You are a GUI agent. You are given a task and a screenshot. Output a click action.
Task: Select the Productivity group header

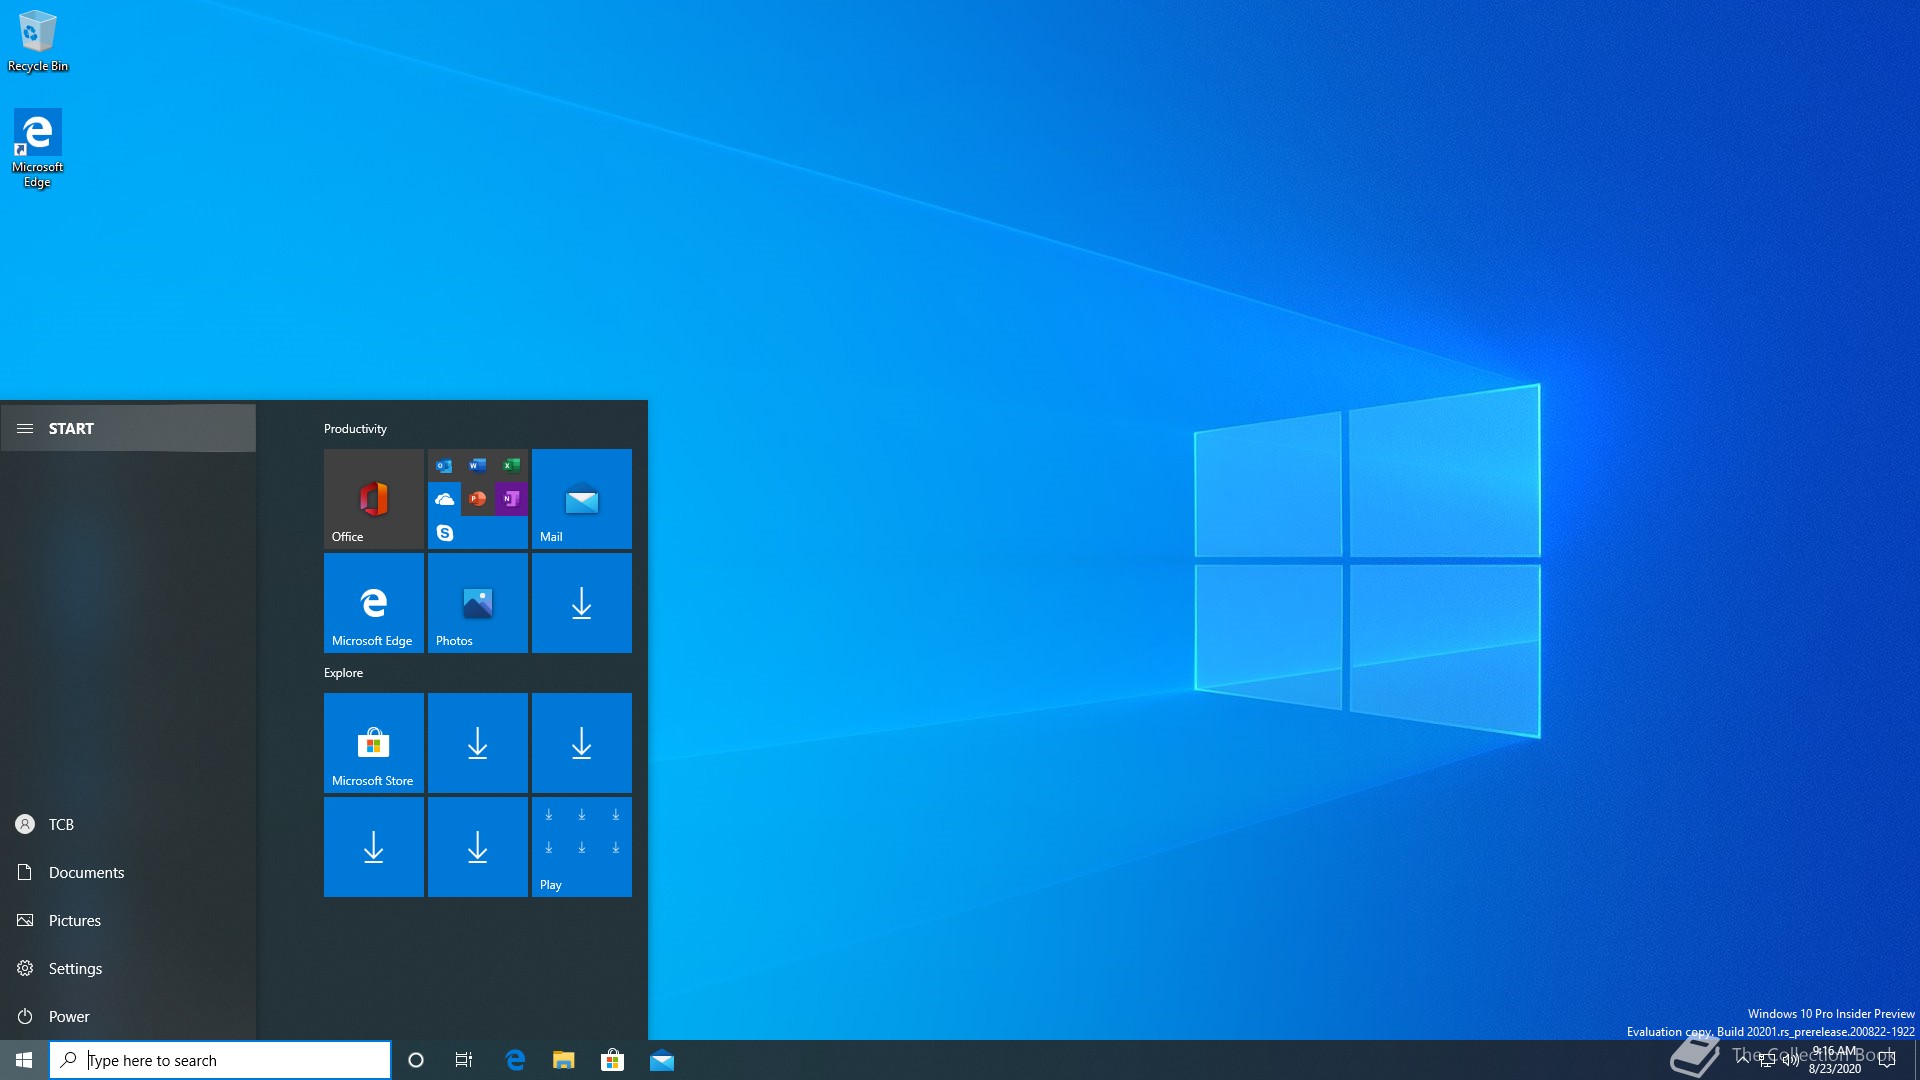tap(355, 429)
